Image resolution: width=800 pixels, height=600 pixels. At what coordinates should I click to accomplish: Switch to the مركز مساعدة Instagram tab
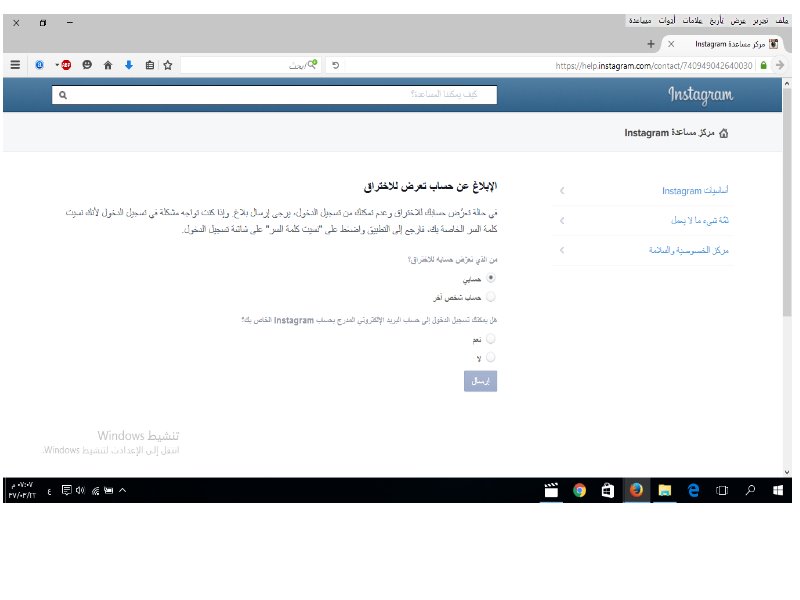coord(724,44)
